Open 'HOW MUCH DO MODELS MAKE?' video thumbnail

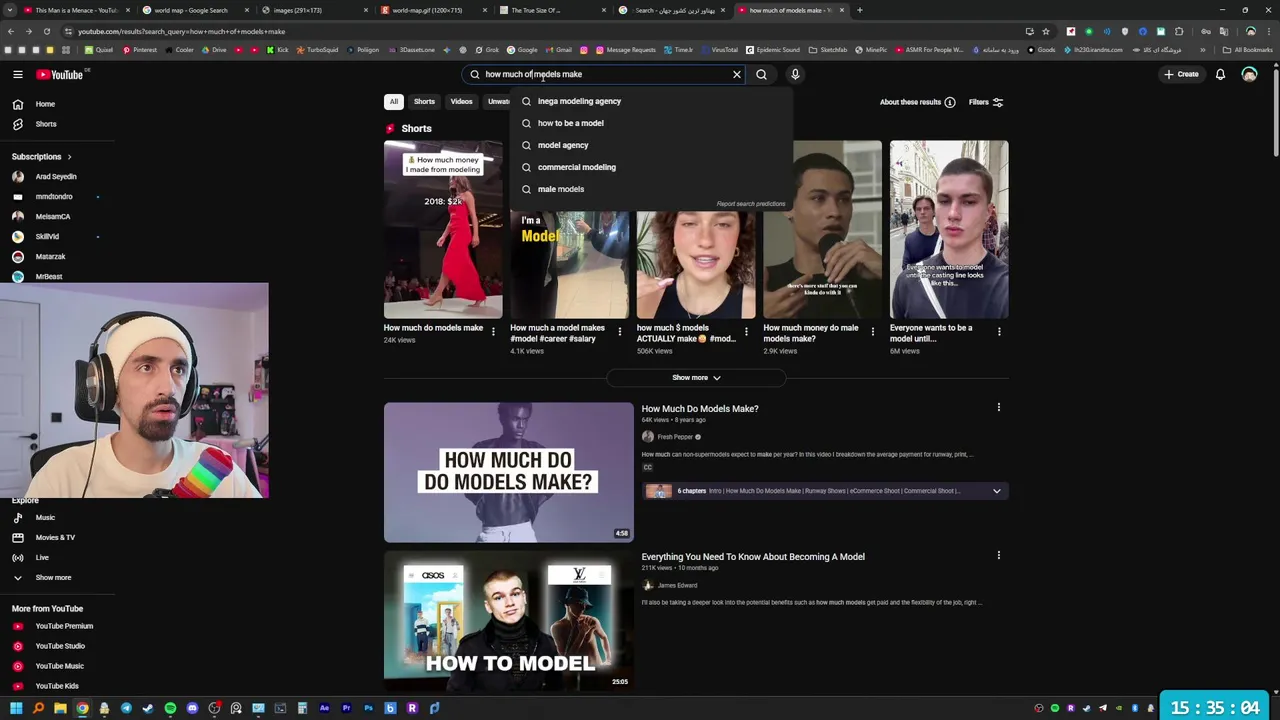pyautogui.click(x=509, y=472)
